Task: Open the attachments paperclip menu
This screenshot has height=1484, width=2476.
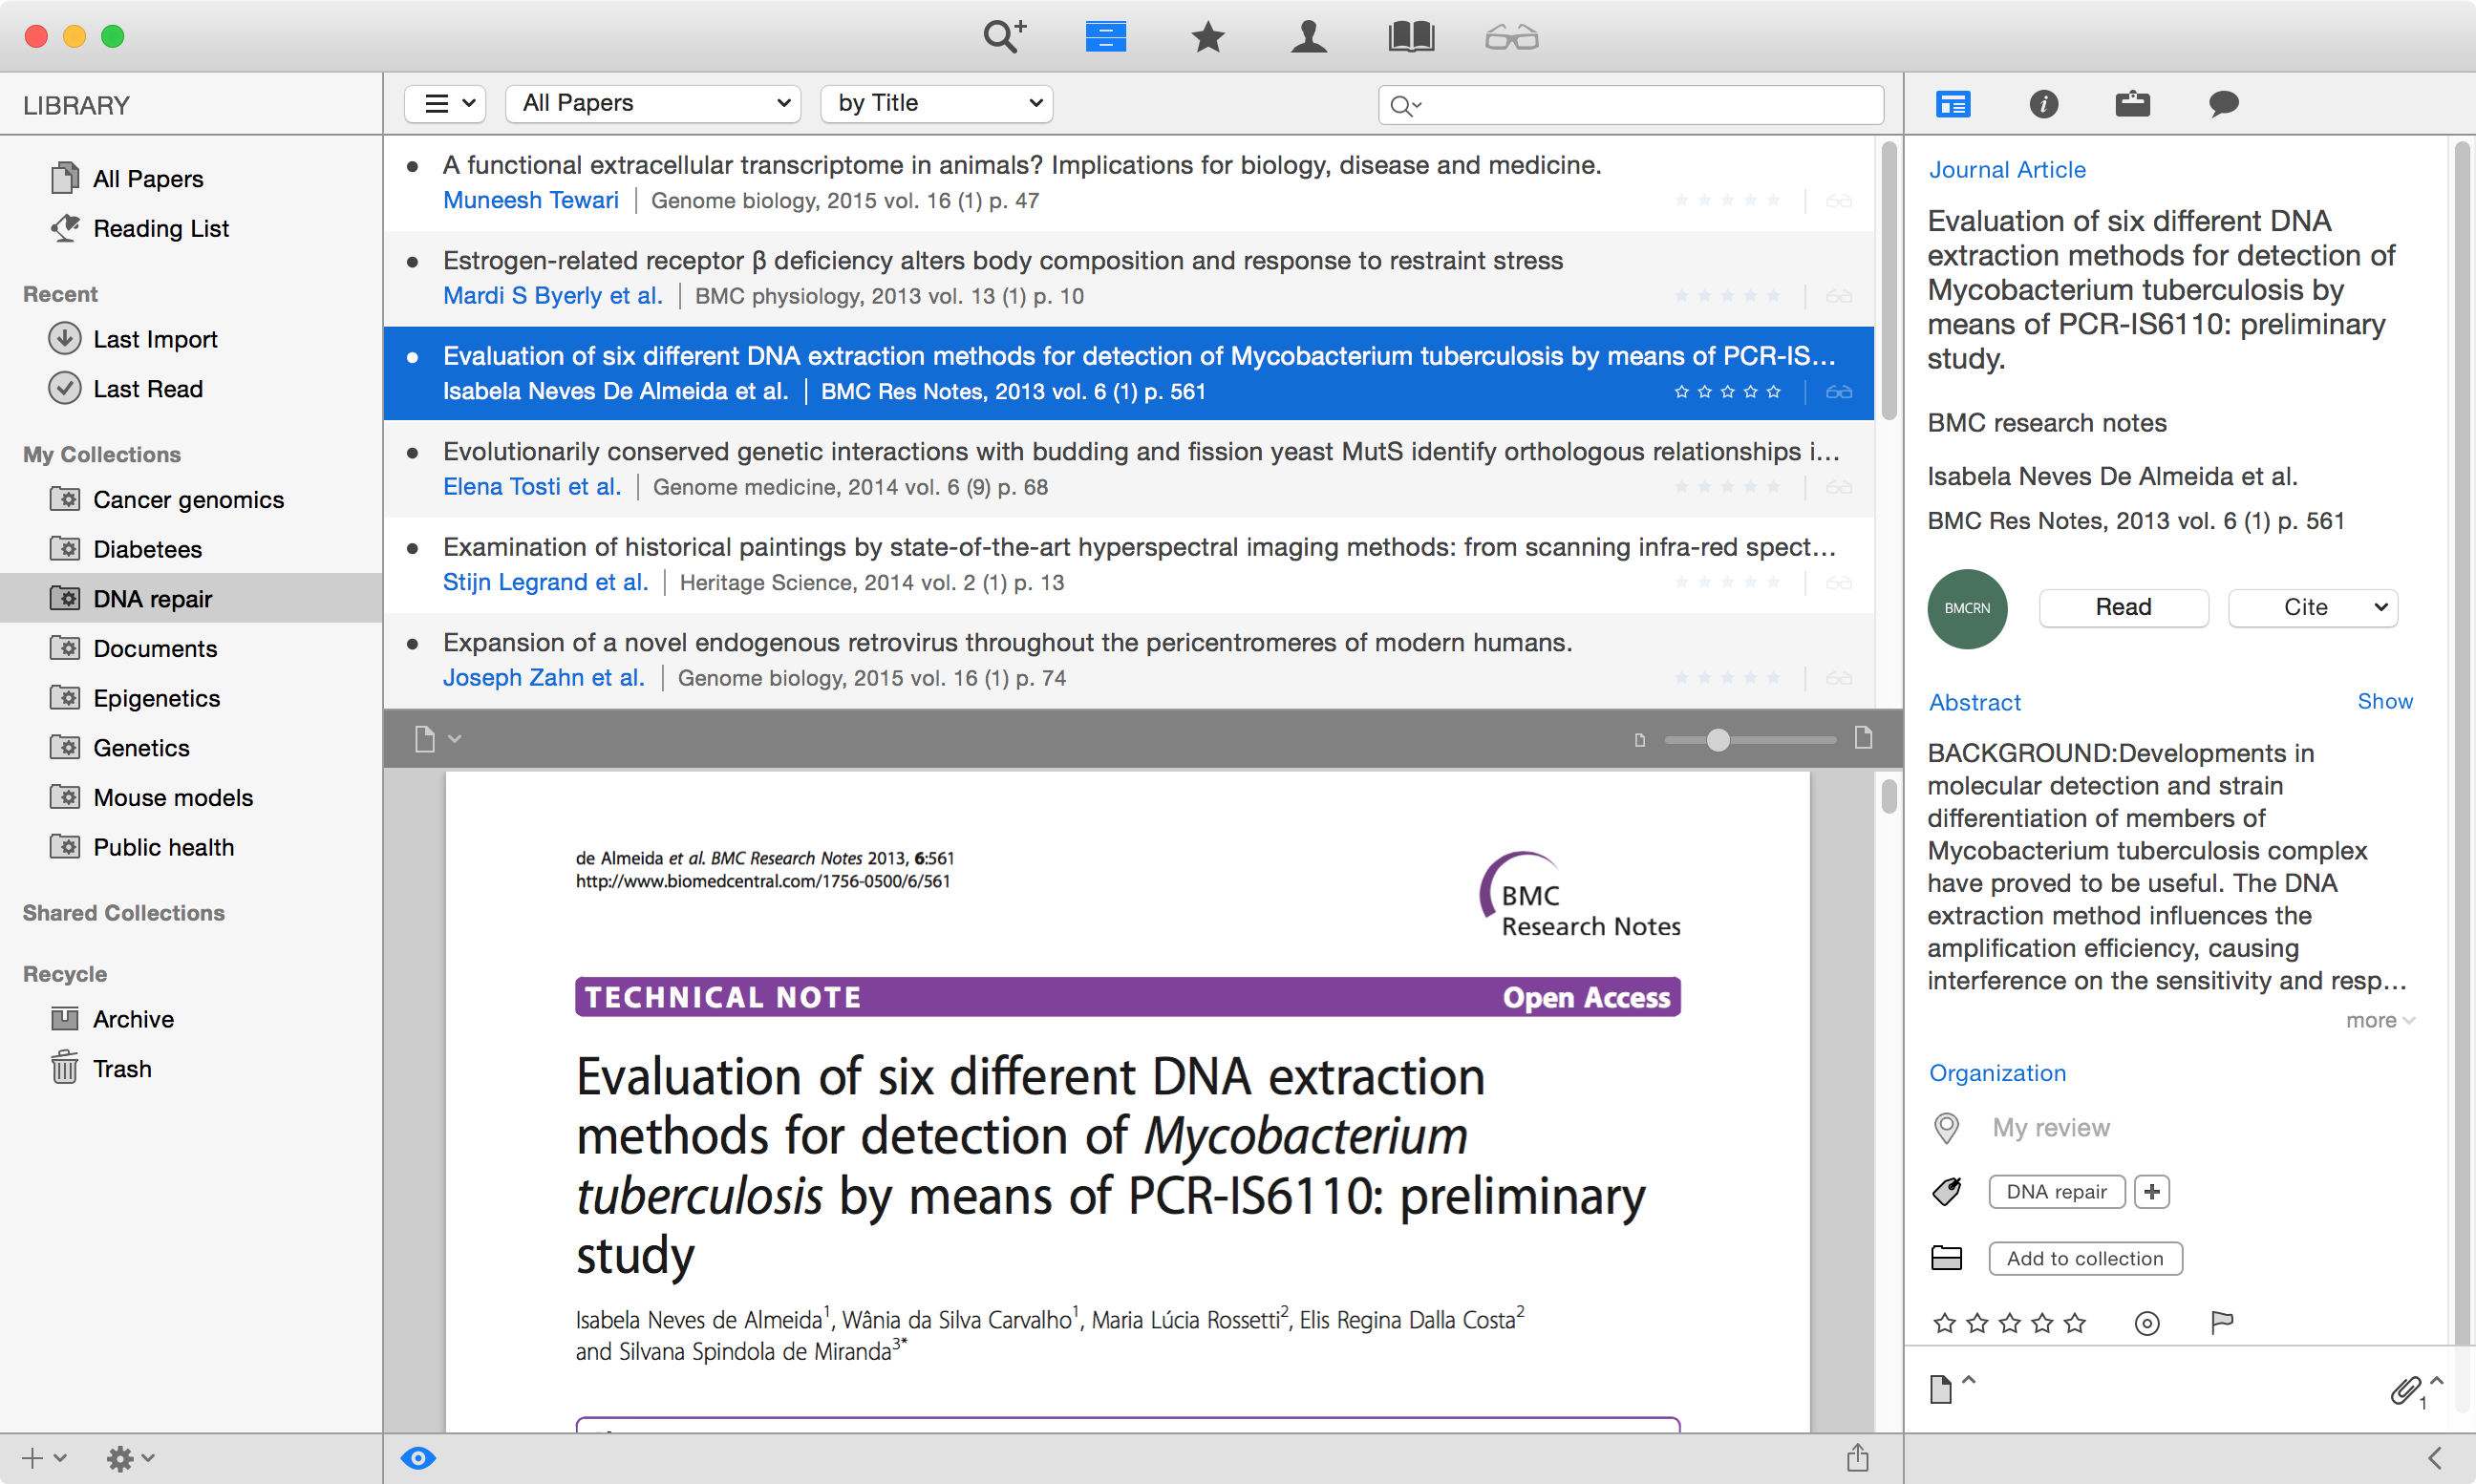Action: coord(2415,1390)
